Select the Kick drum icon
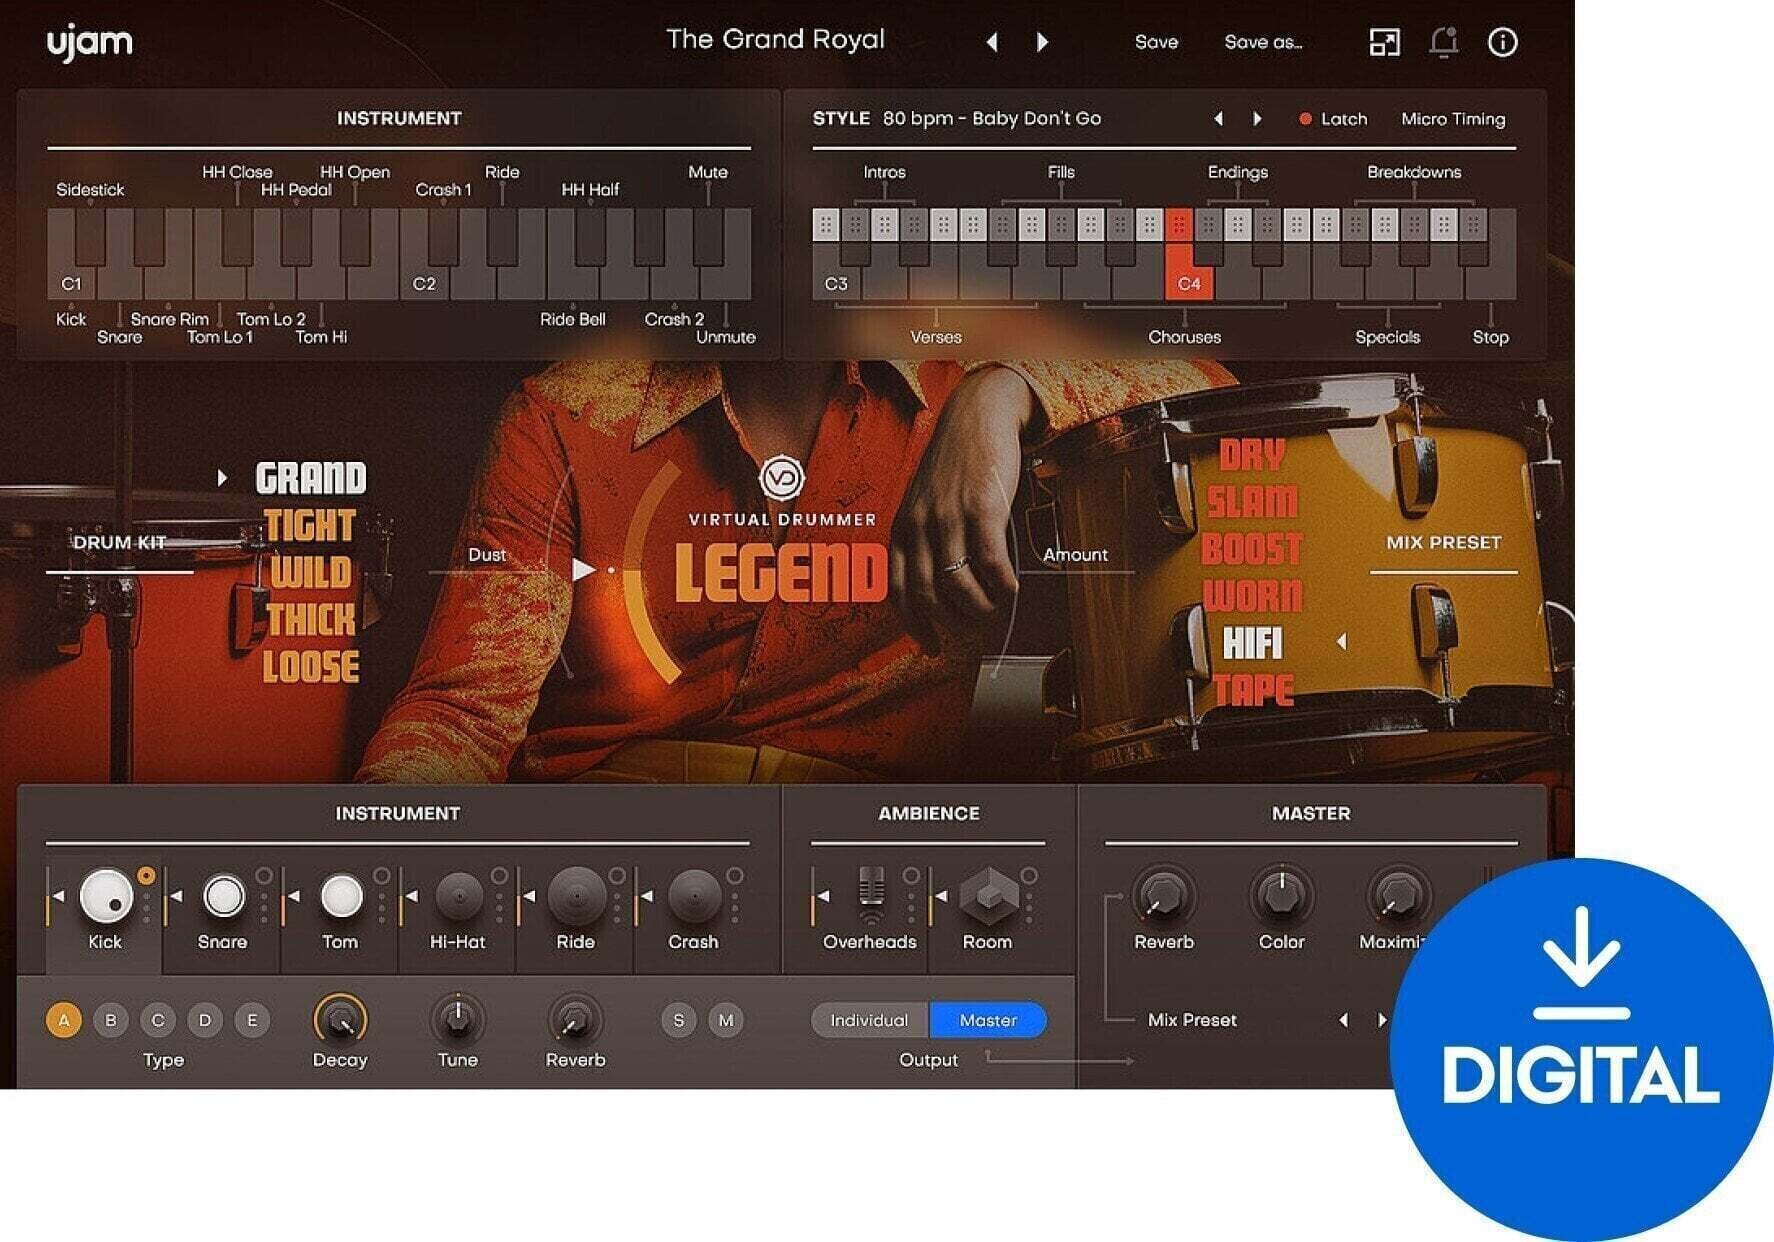The height and width of the screenshot is (1242, 1774). click(x=106, y=895)
